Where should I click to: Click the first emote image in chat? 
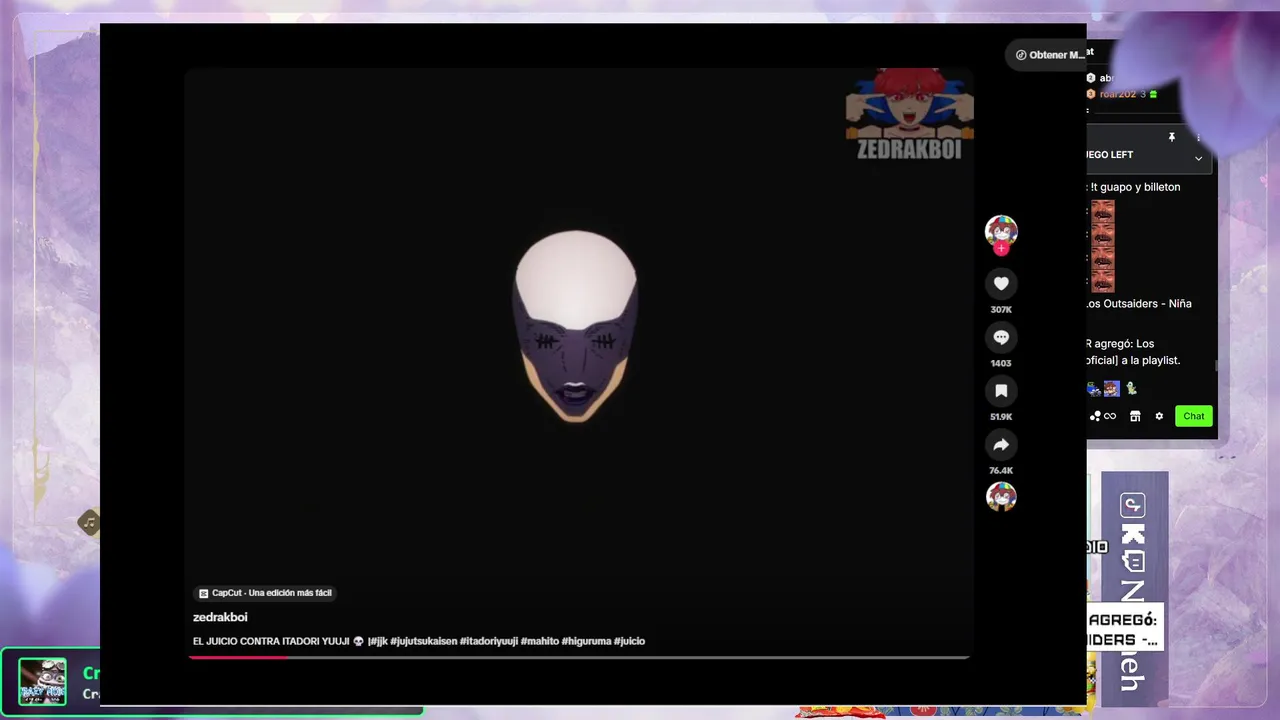[1103, 210]
